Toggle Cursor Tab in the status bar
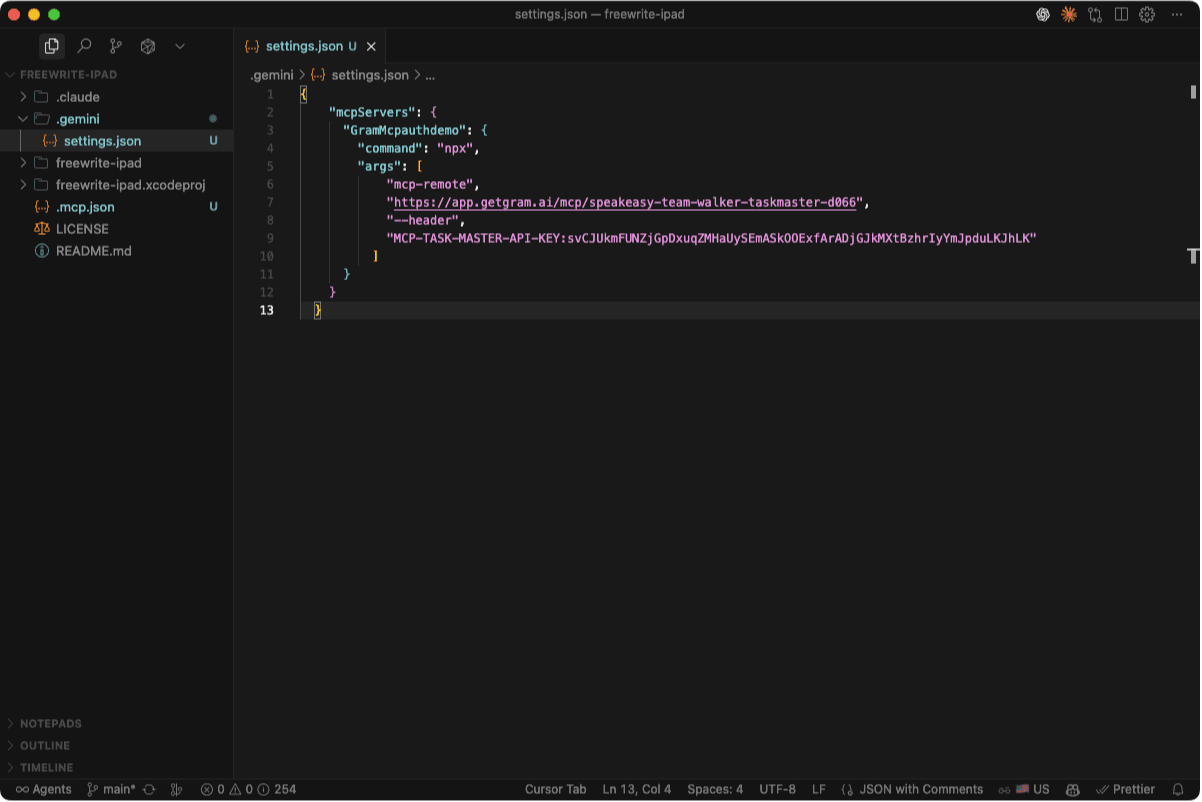The image size is (1202, 802). [x=556, y=789]
